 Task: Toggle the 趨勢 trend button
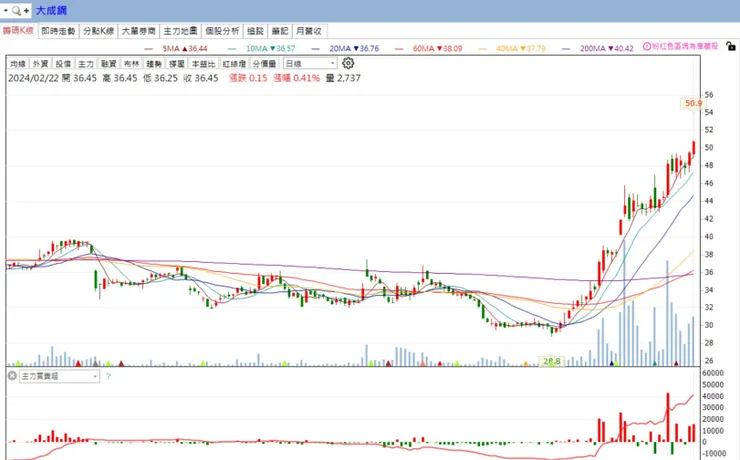click(x=154, y=64)
